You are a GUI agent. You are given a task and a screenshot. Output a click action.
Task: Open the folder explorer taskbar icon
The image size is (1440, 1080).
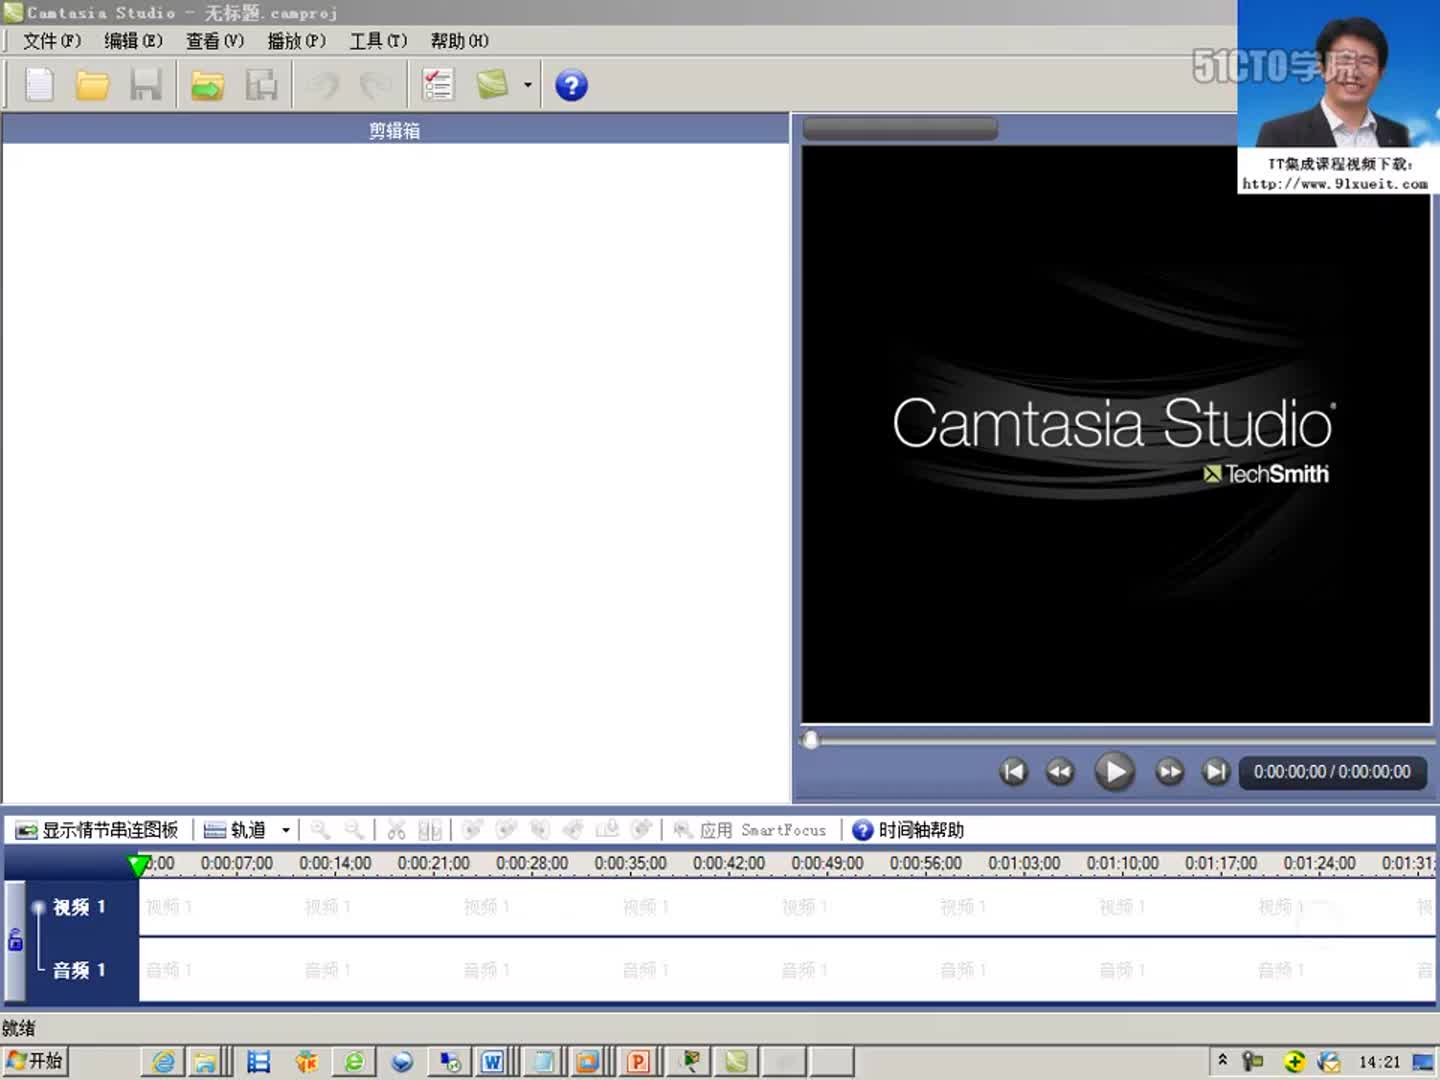tap(205, 1062)
